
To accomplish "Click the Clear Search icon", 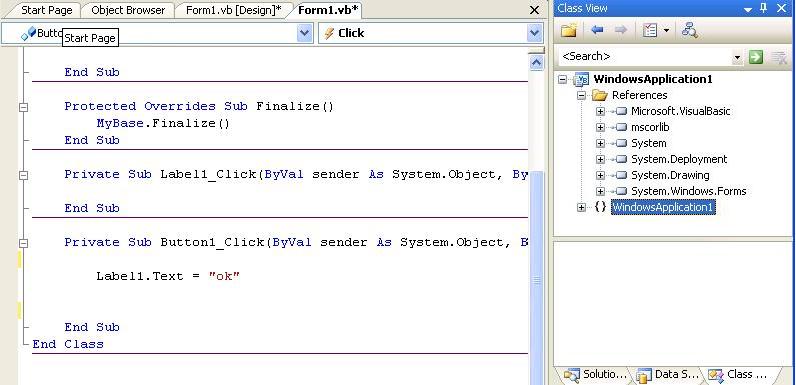I will 780,57.
